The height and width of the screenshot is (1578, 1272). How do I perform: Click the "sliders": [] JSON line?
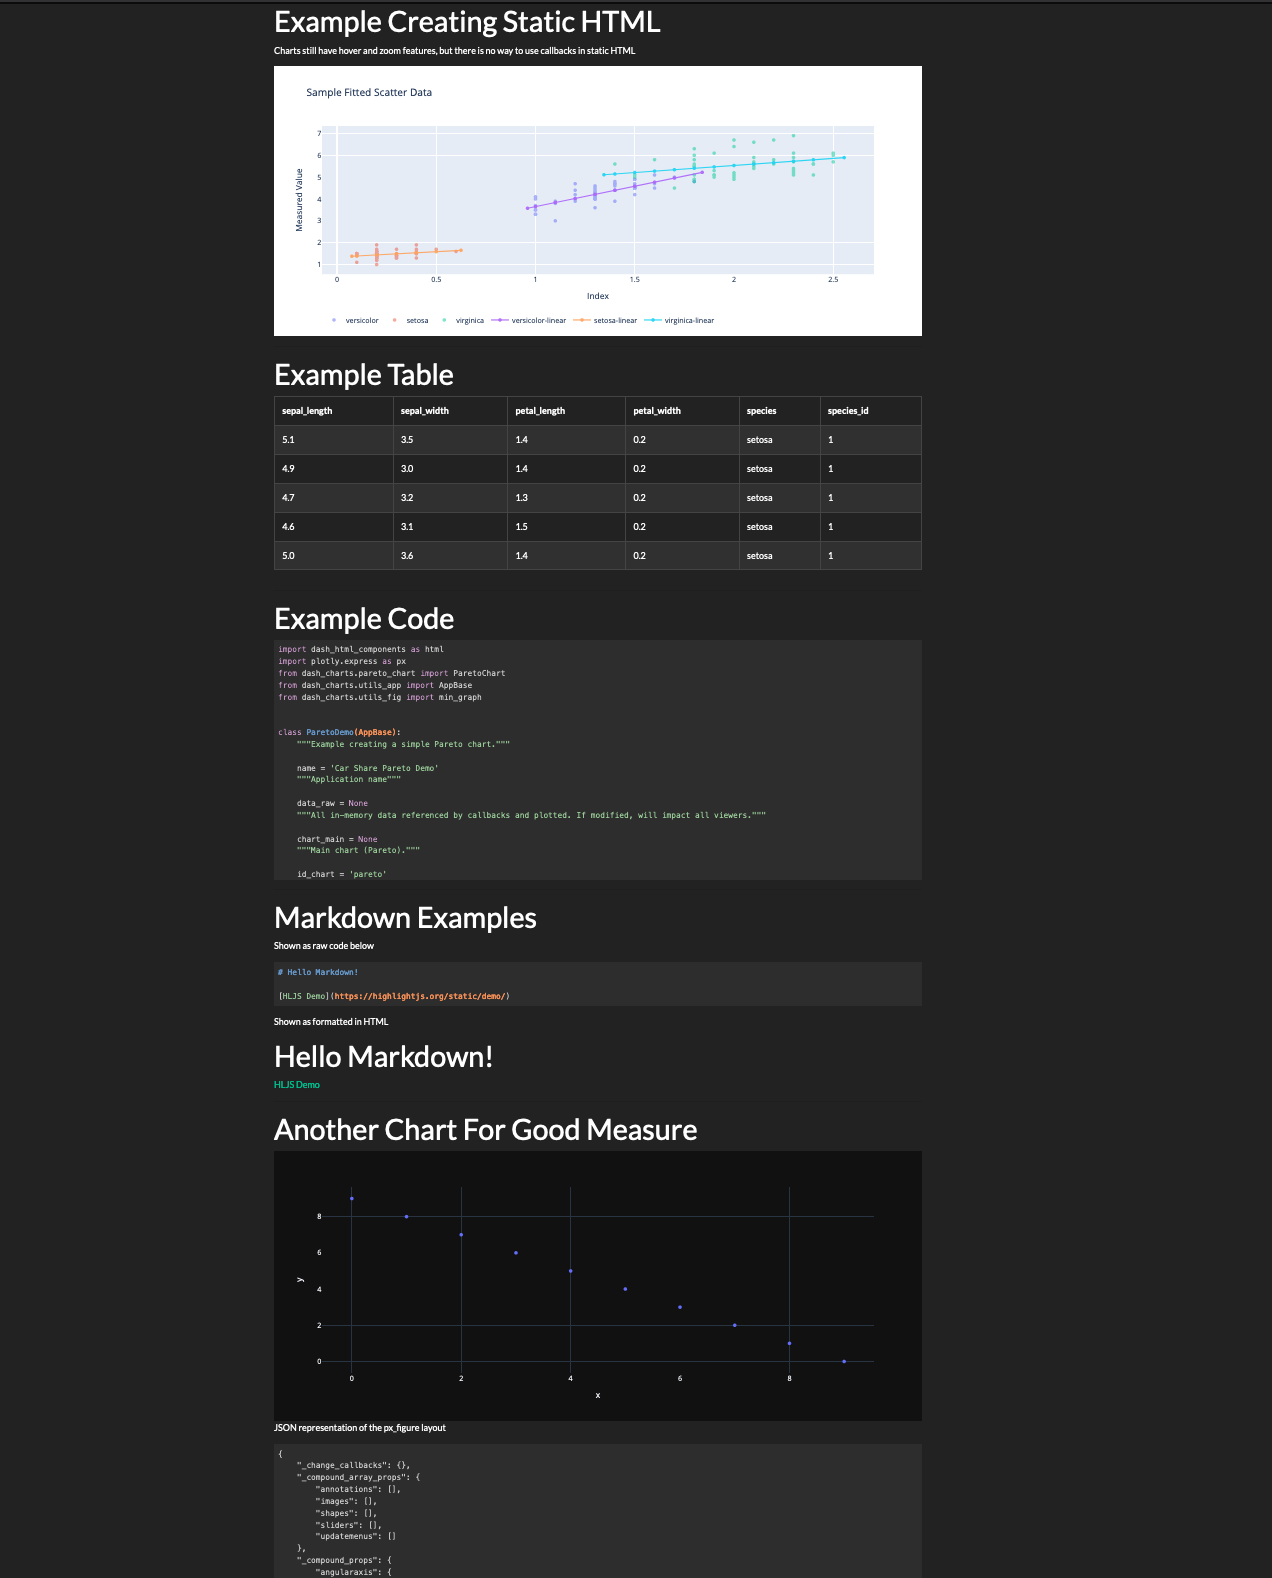point(349,1525)
